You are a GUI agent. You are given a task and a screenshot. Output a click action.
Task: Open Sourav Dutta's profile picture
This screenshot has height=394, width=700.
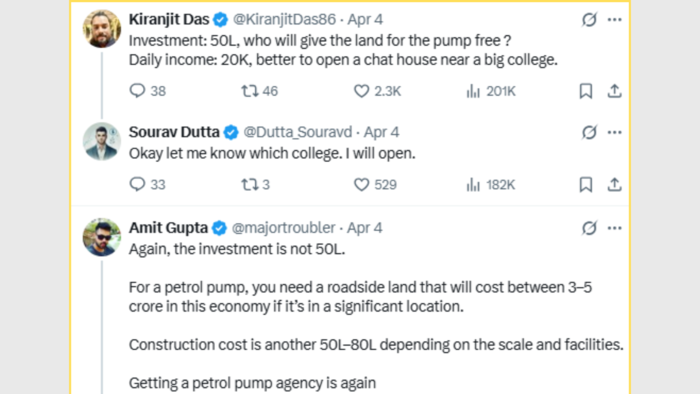[102, 141]
